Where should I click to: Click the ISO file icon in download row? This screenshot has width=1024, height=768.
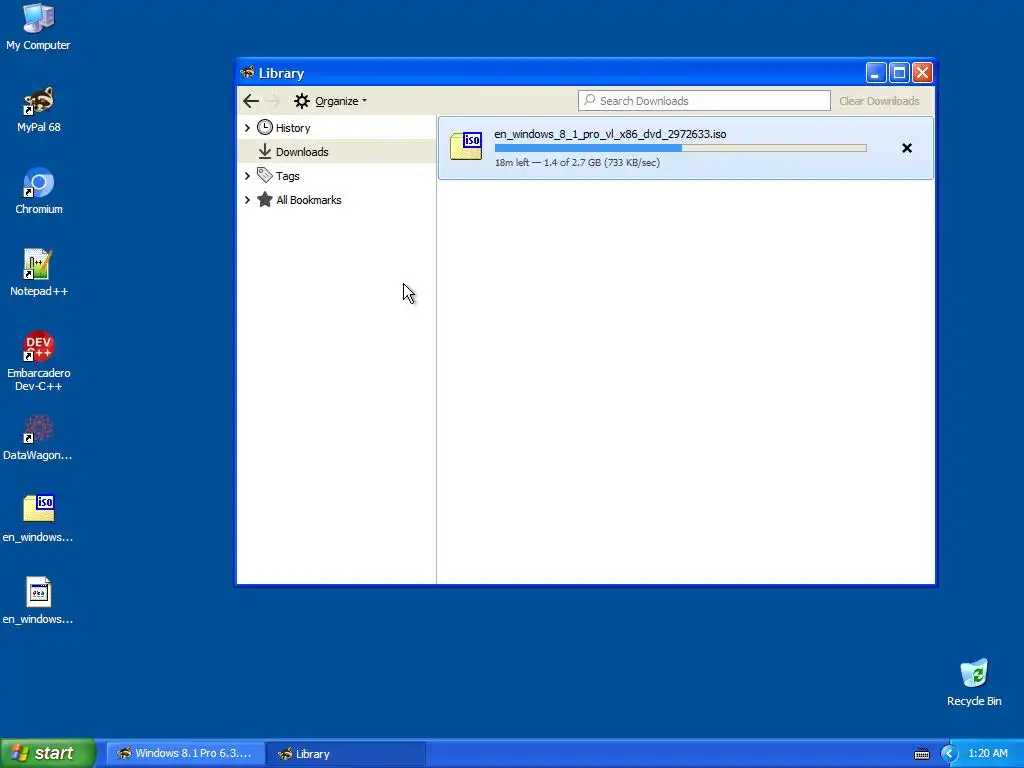[x=466, y=146]
